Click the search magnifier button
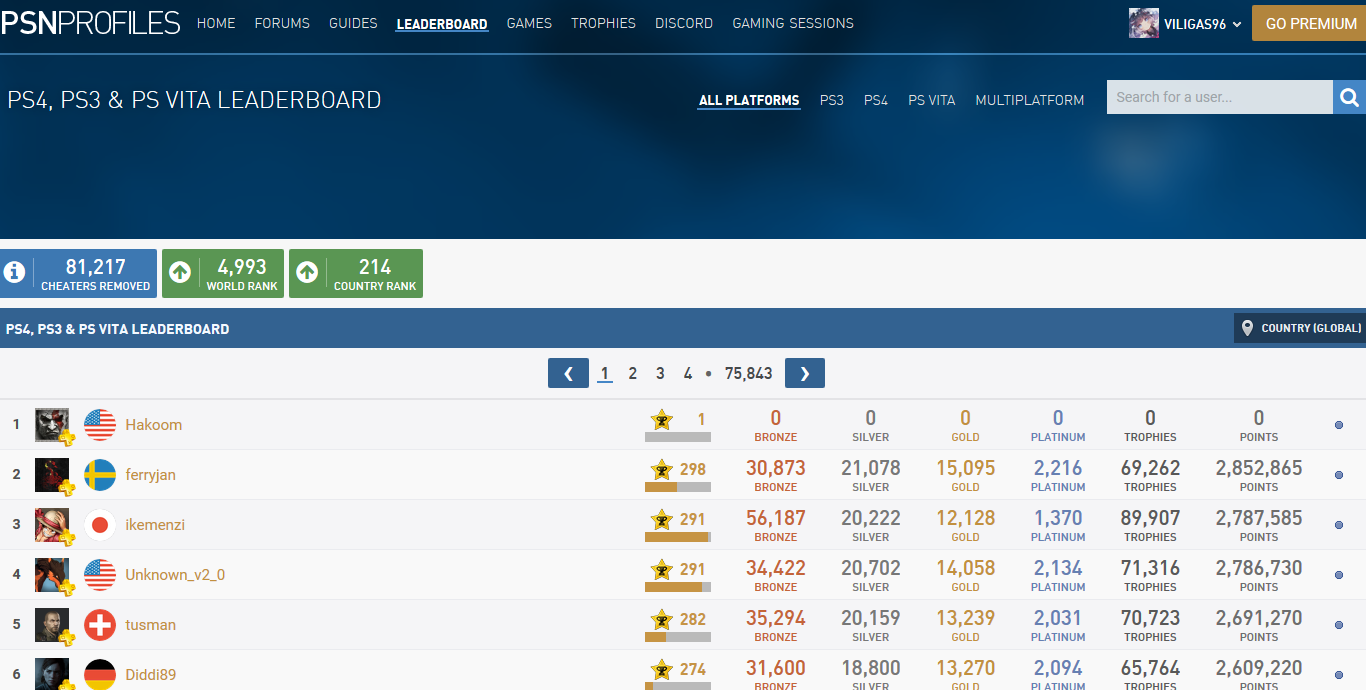Viewport: 1366px width, 690px height. point(1349,97)
